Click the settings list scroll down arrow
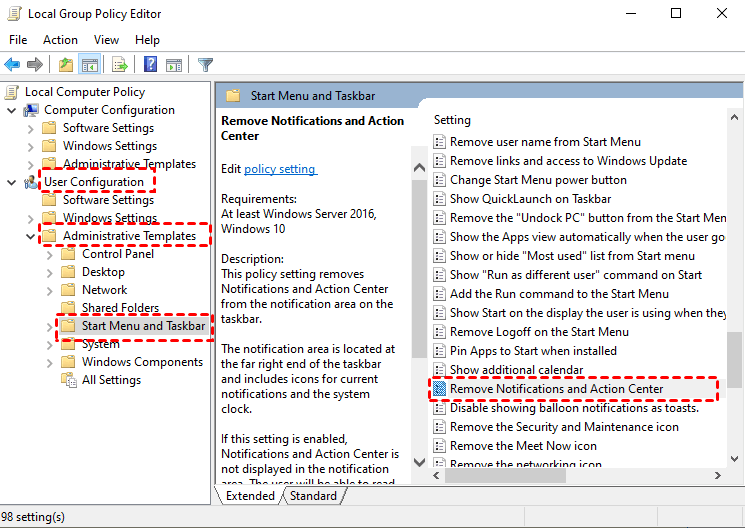The image size is (745, 528). click(734, 459)
